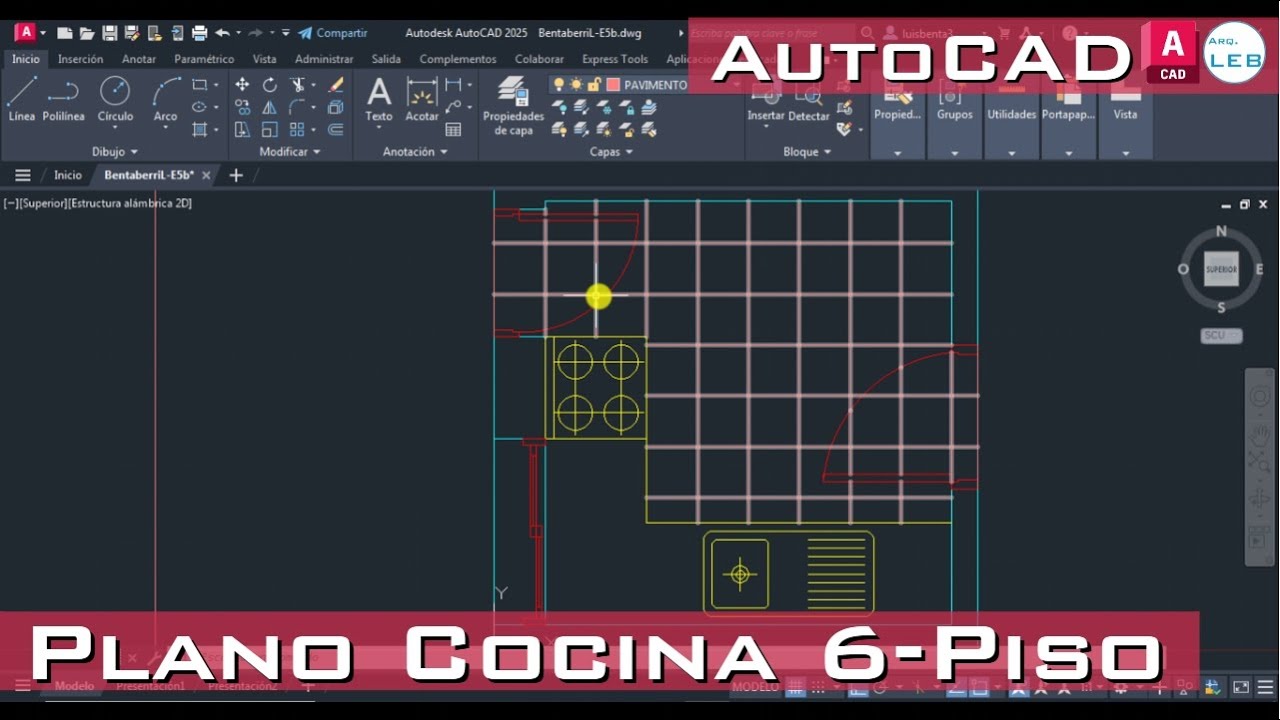Expand the Bloque panel
The image size is (1280, 720).
(807, 152)
